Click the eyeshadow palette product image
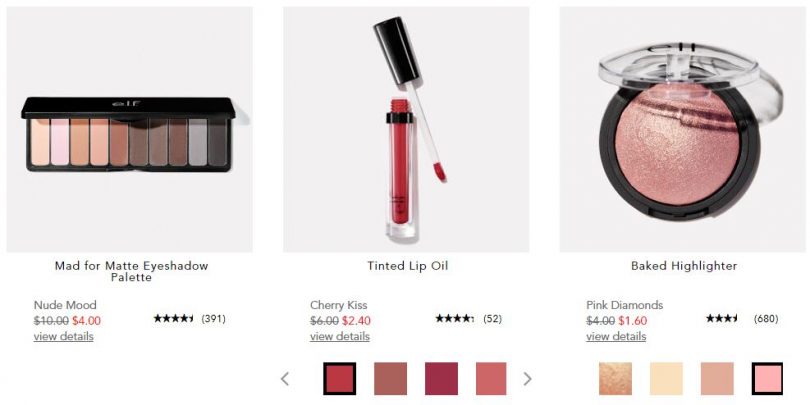 (x=130, y=129)
